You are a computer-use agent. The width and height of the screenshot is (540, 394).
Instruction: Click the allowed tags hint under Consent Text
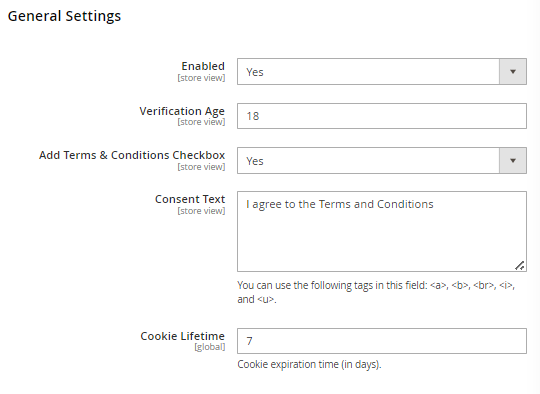click(376, 292)
